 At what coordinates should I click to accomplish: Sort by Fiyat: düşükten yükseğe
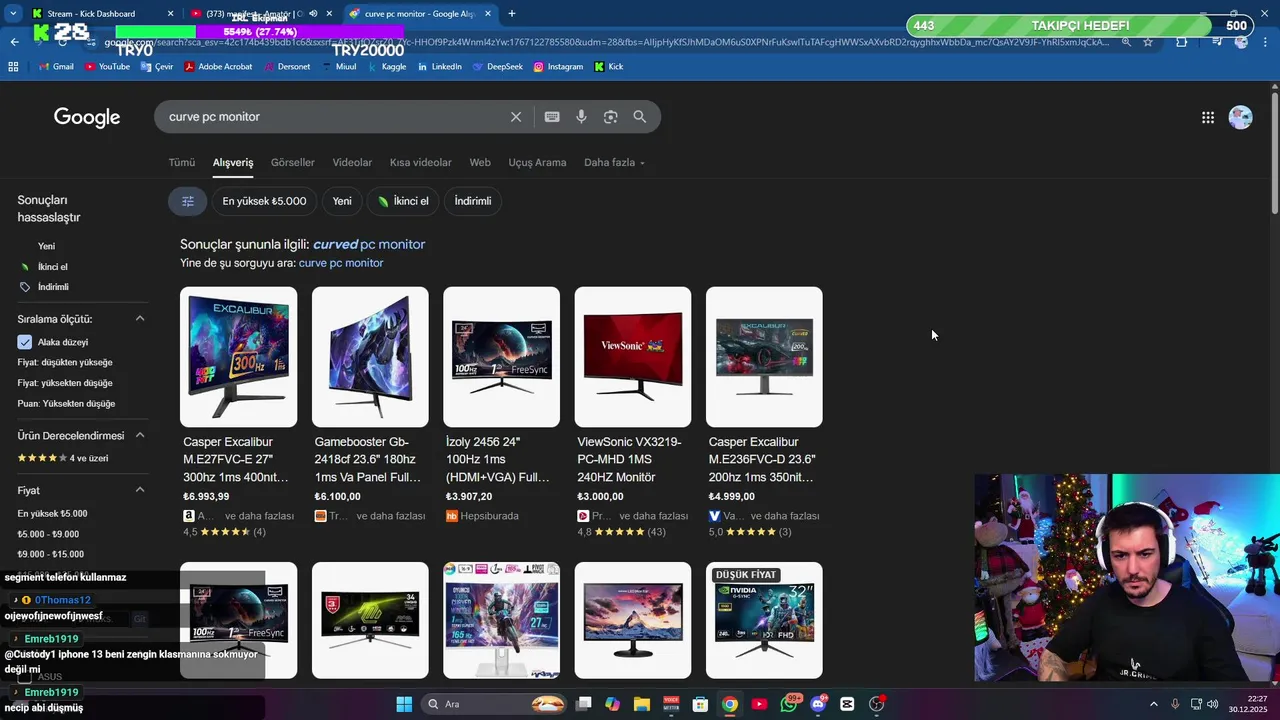coord(65,363)
